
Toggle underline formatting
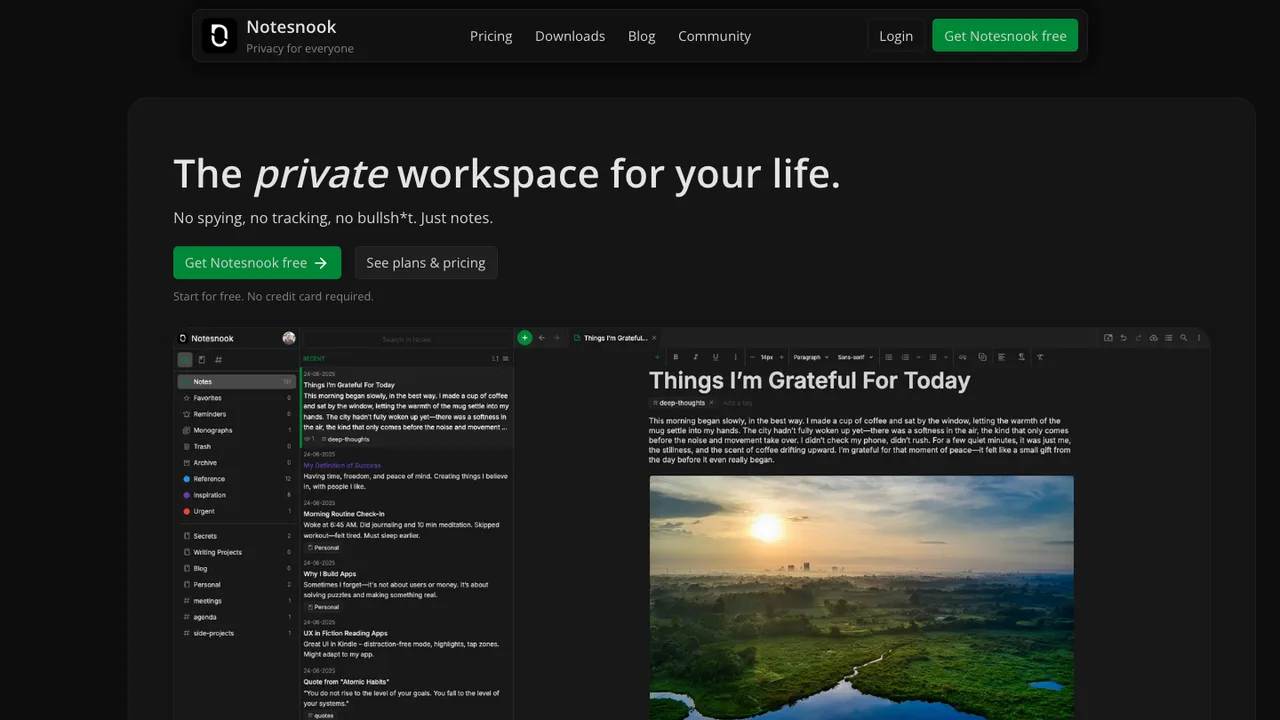tap(716, 357)
